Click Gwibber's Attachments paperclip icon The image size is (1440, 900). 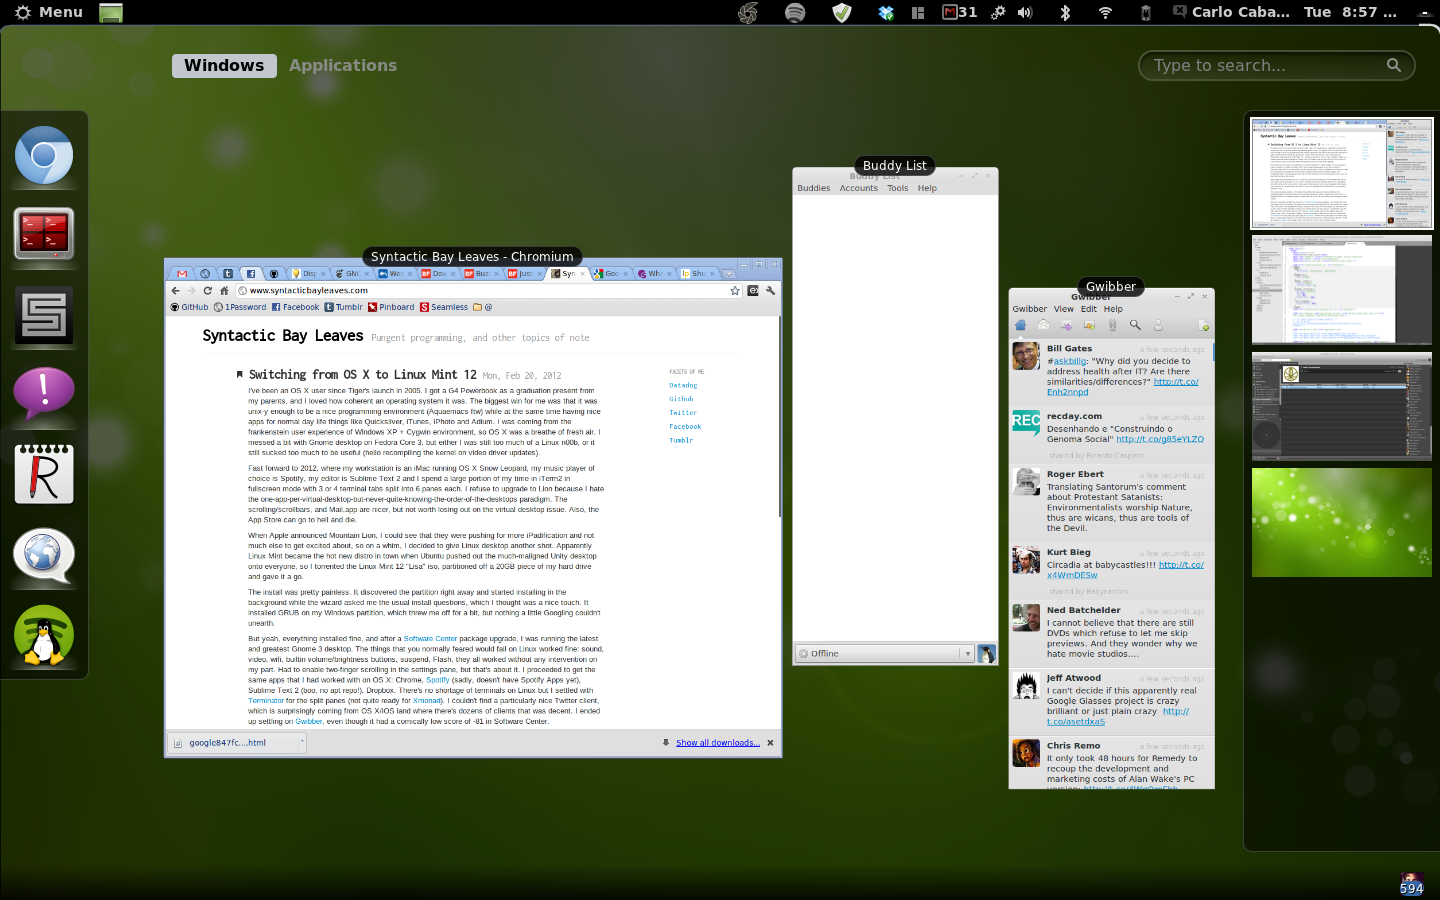click(x=1112, y=325)
